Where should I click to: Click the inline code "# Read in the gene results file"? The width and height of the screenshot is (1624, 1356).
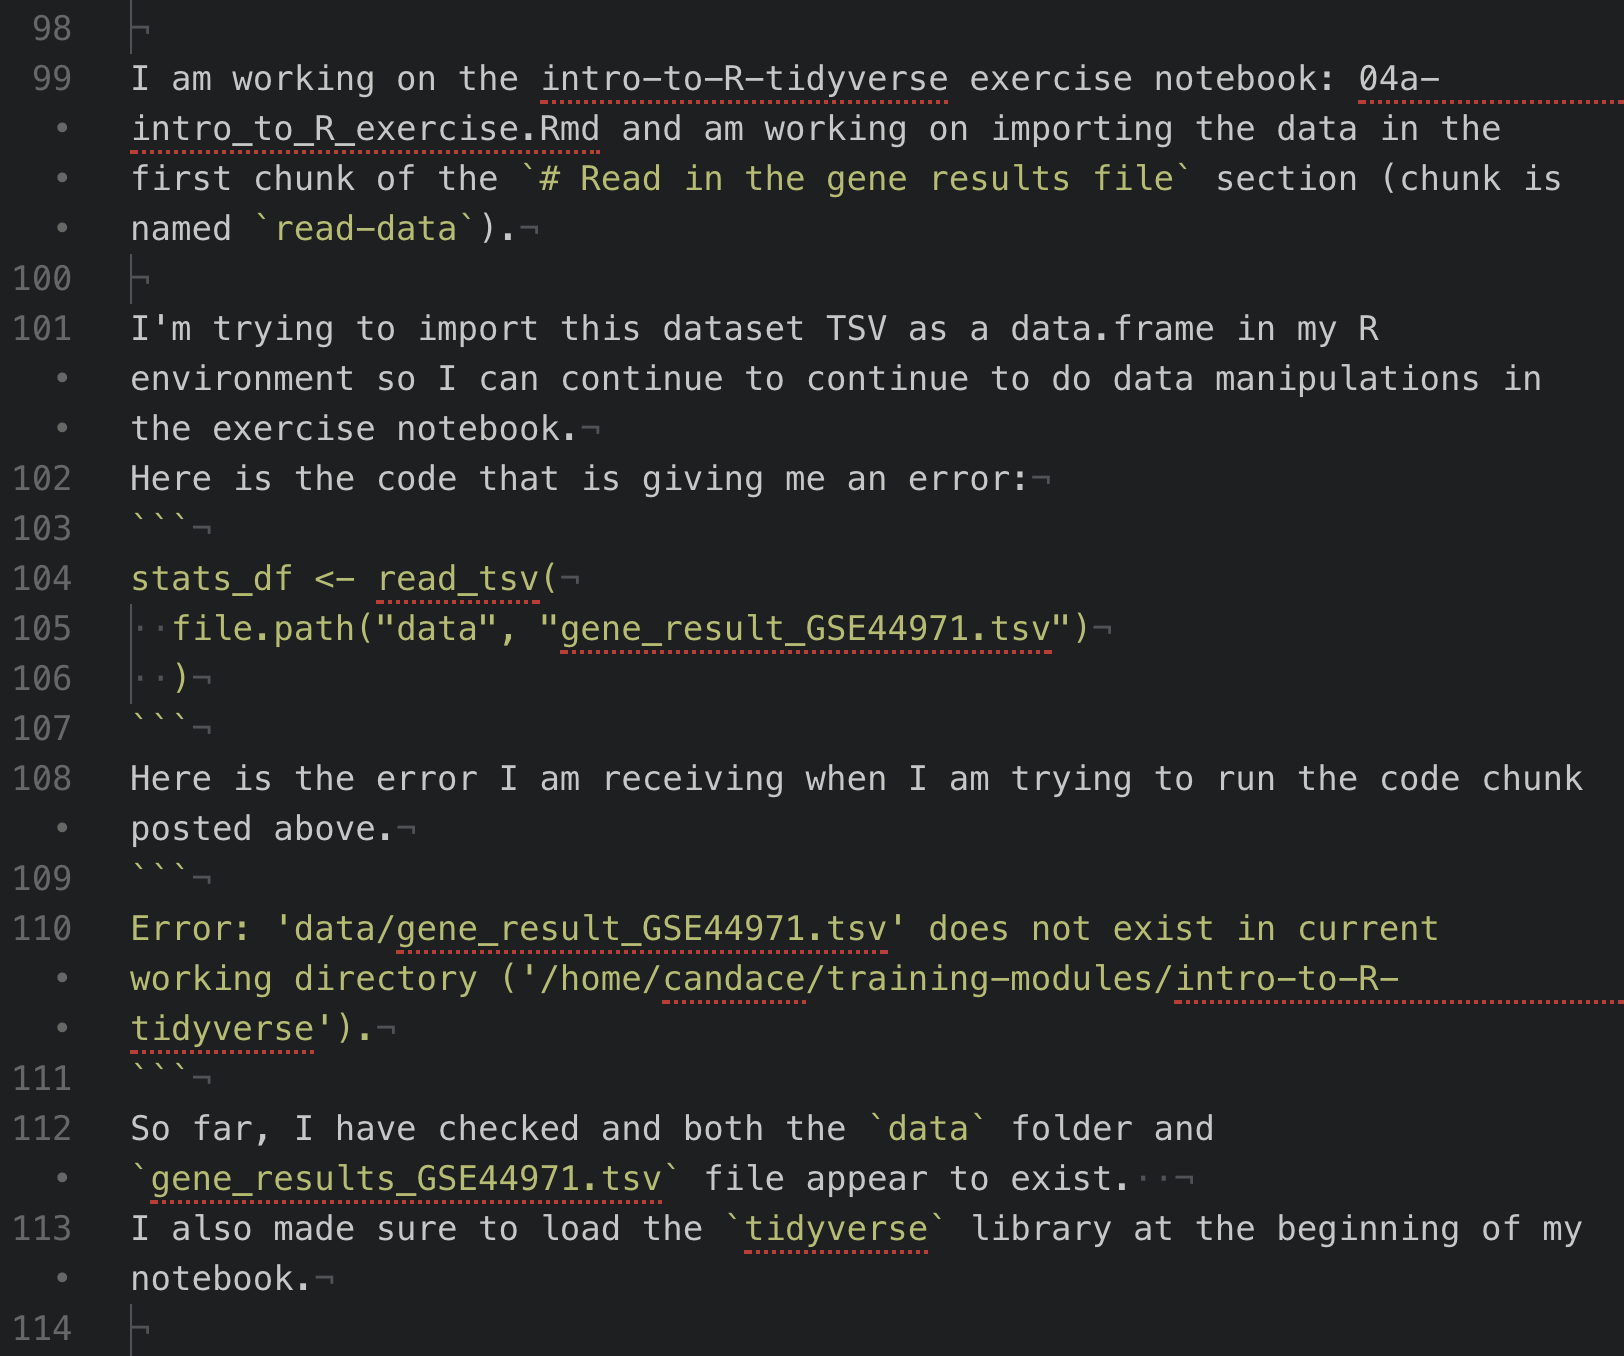tap(856, 178)
